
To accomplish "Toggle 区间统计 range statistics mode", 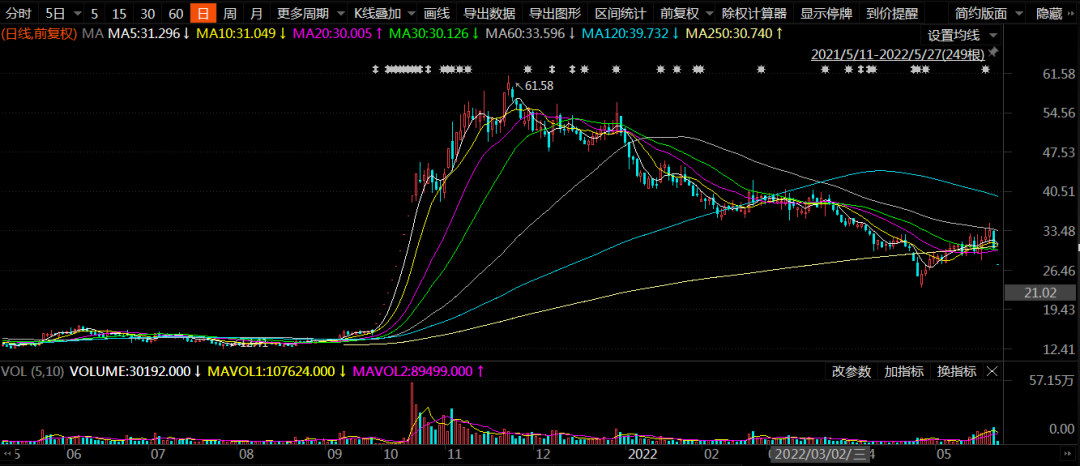I will (621, 13).
